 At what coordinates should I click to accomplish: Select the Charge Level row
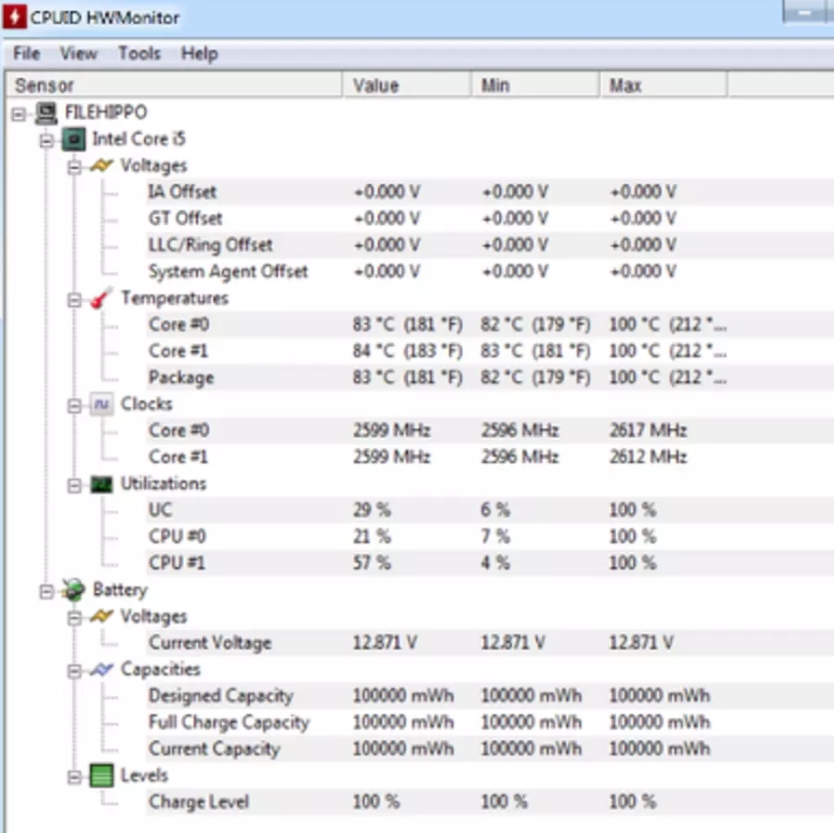[489, 802]
